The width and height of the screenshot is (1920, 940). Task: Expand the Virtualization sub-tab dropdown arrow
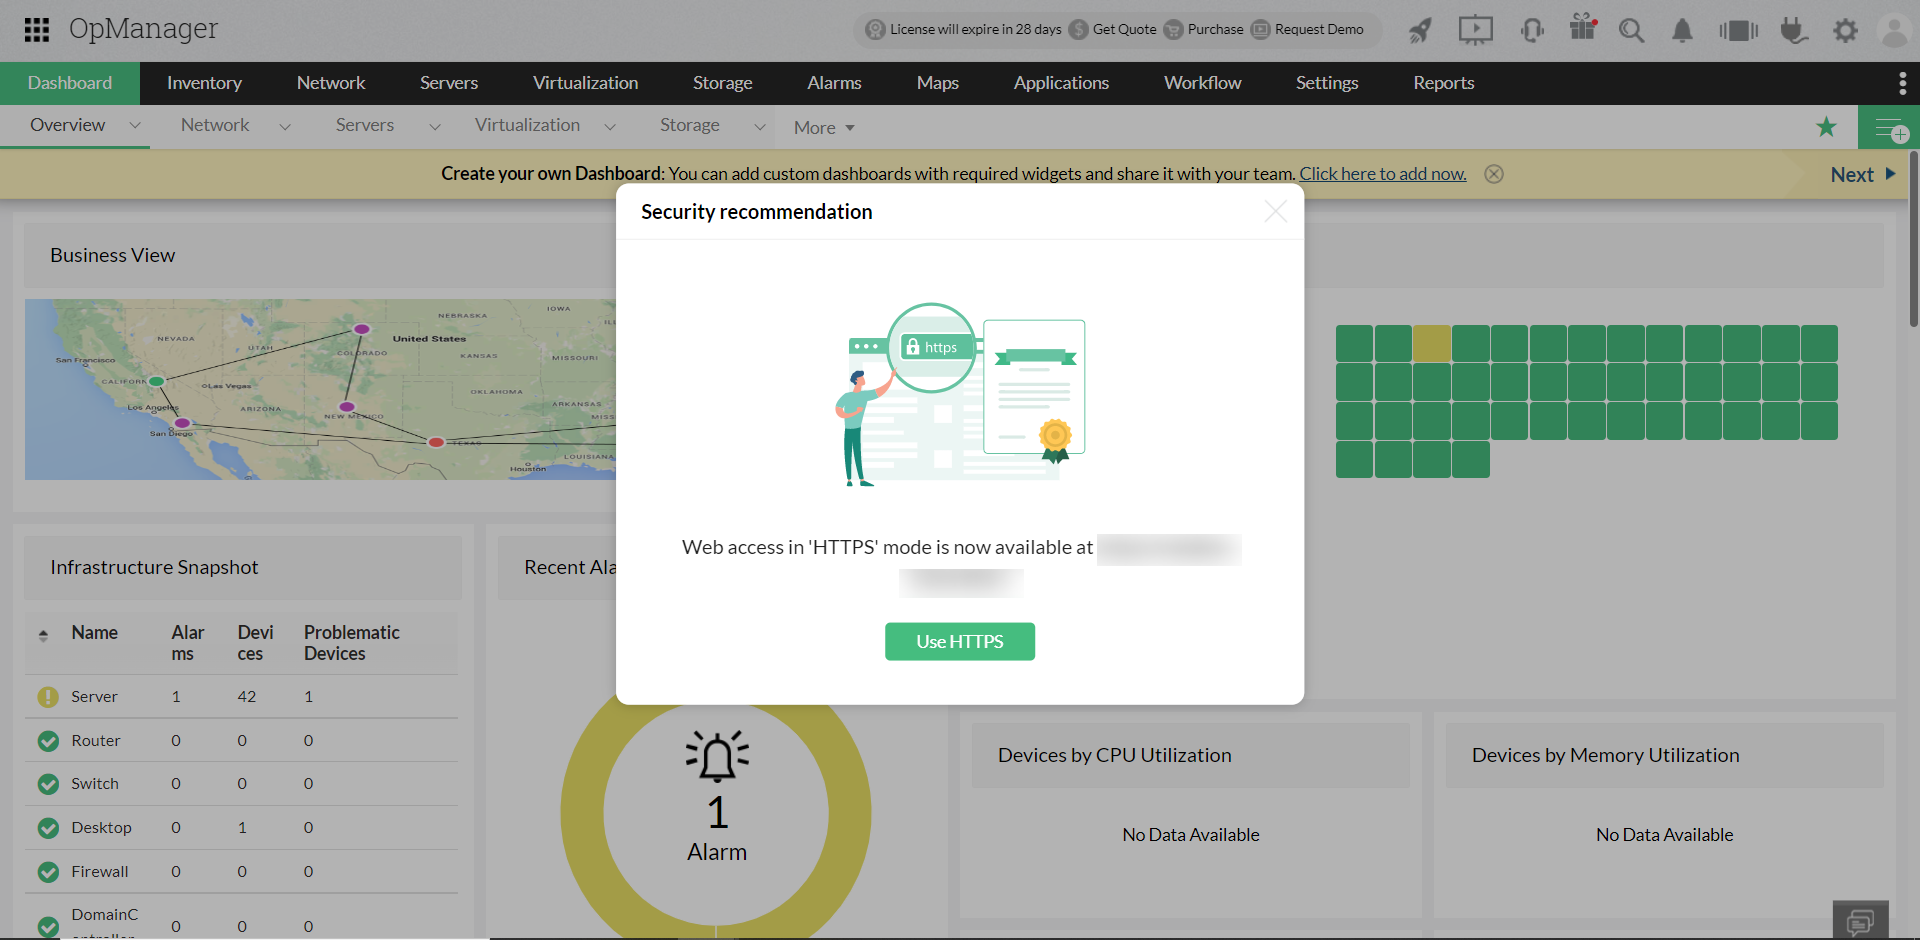[610, 127]
